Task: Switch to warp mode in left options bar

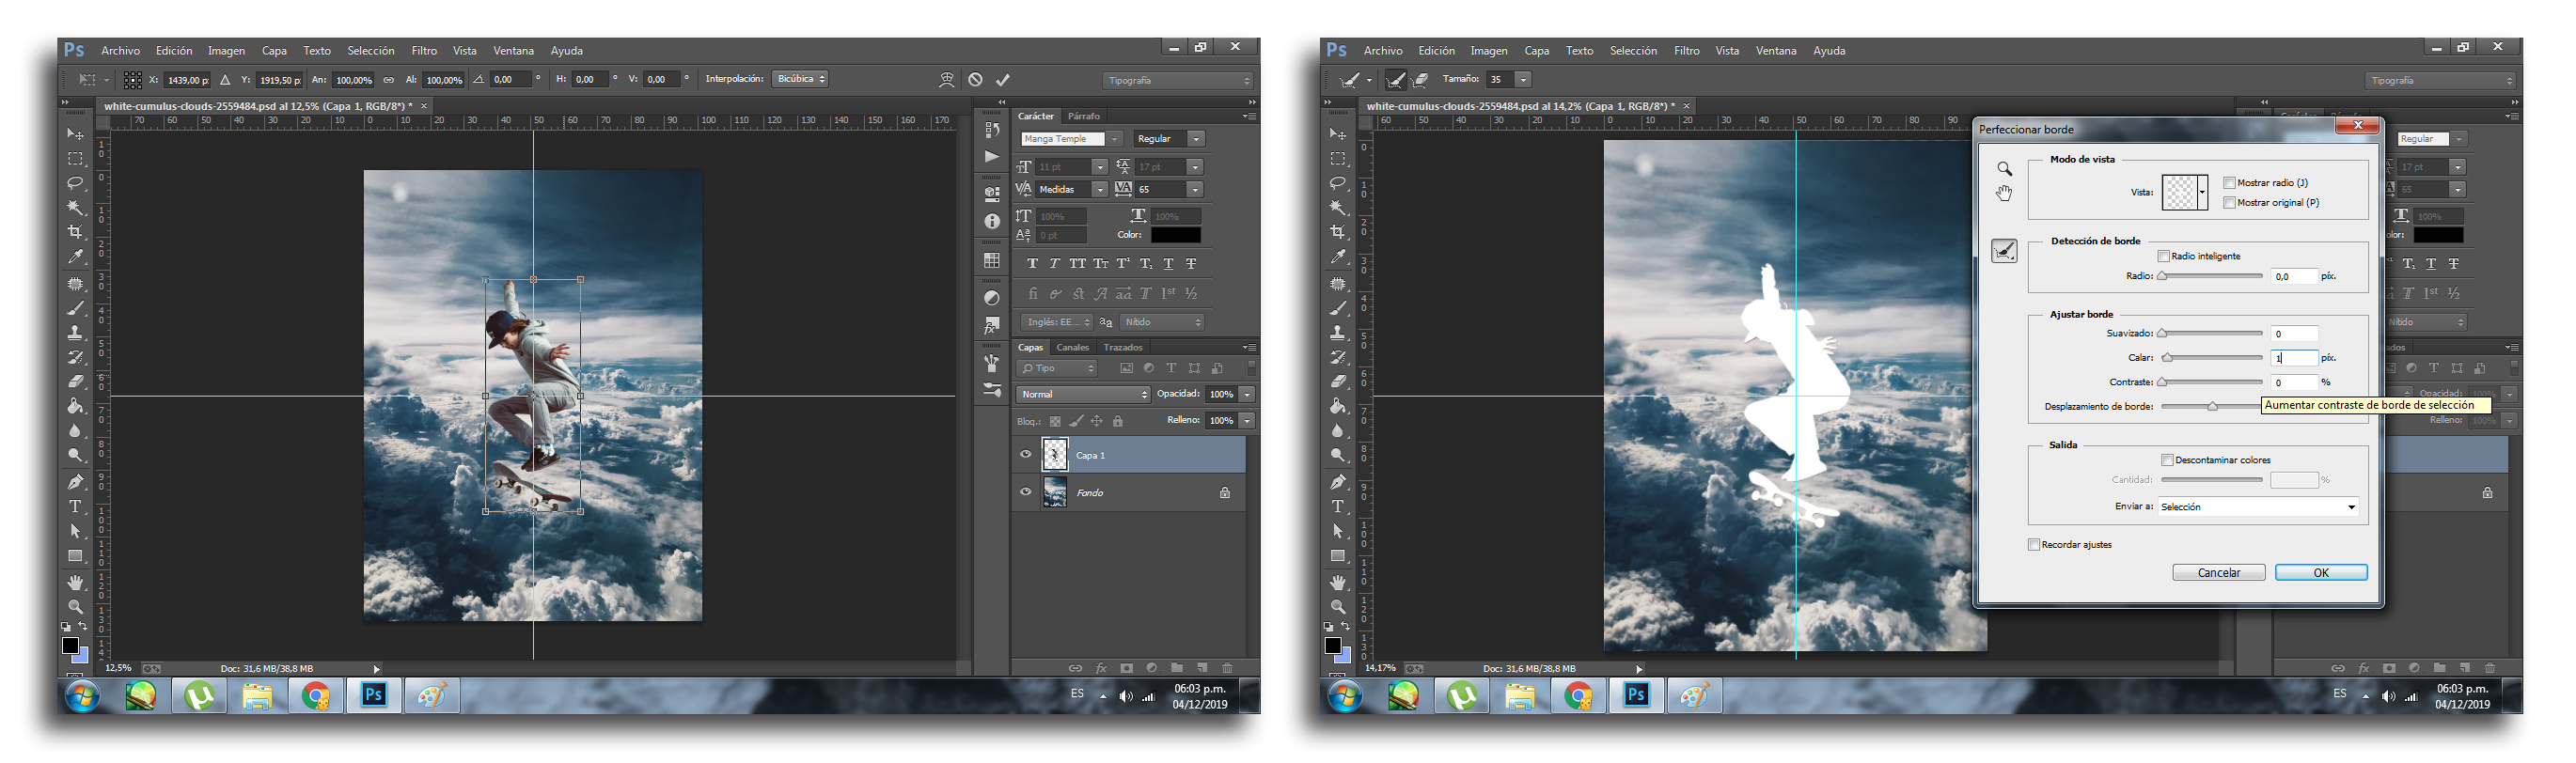Action: point(946,80)
